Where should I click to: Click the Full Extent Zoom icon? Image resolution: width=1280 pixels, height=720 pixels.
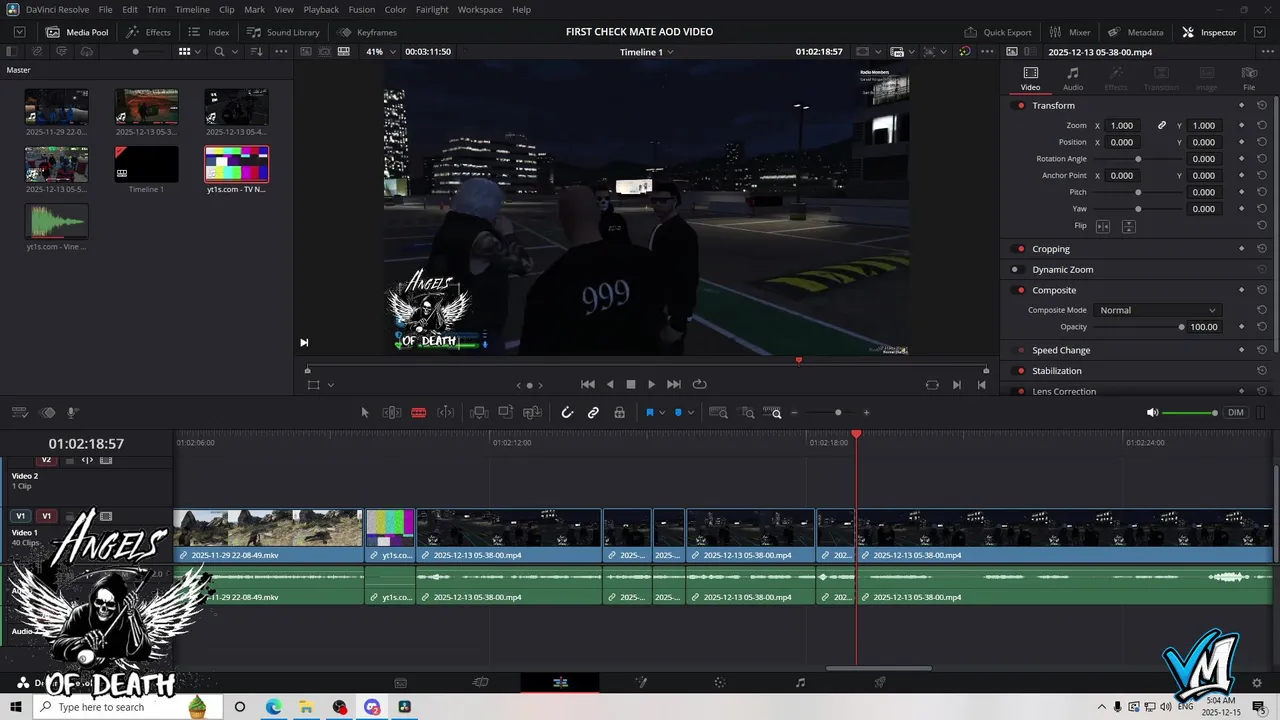point(718,412)
